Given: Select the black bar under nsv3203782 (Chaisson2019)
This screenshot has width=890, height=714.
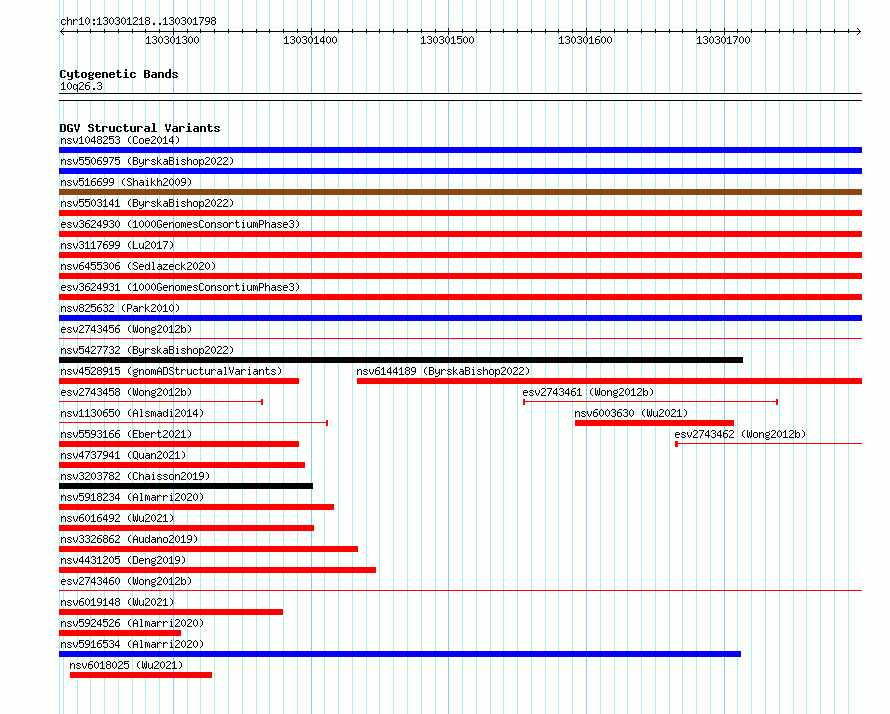Looking at the screenshot, I should [x=186, y=486].
